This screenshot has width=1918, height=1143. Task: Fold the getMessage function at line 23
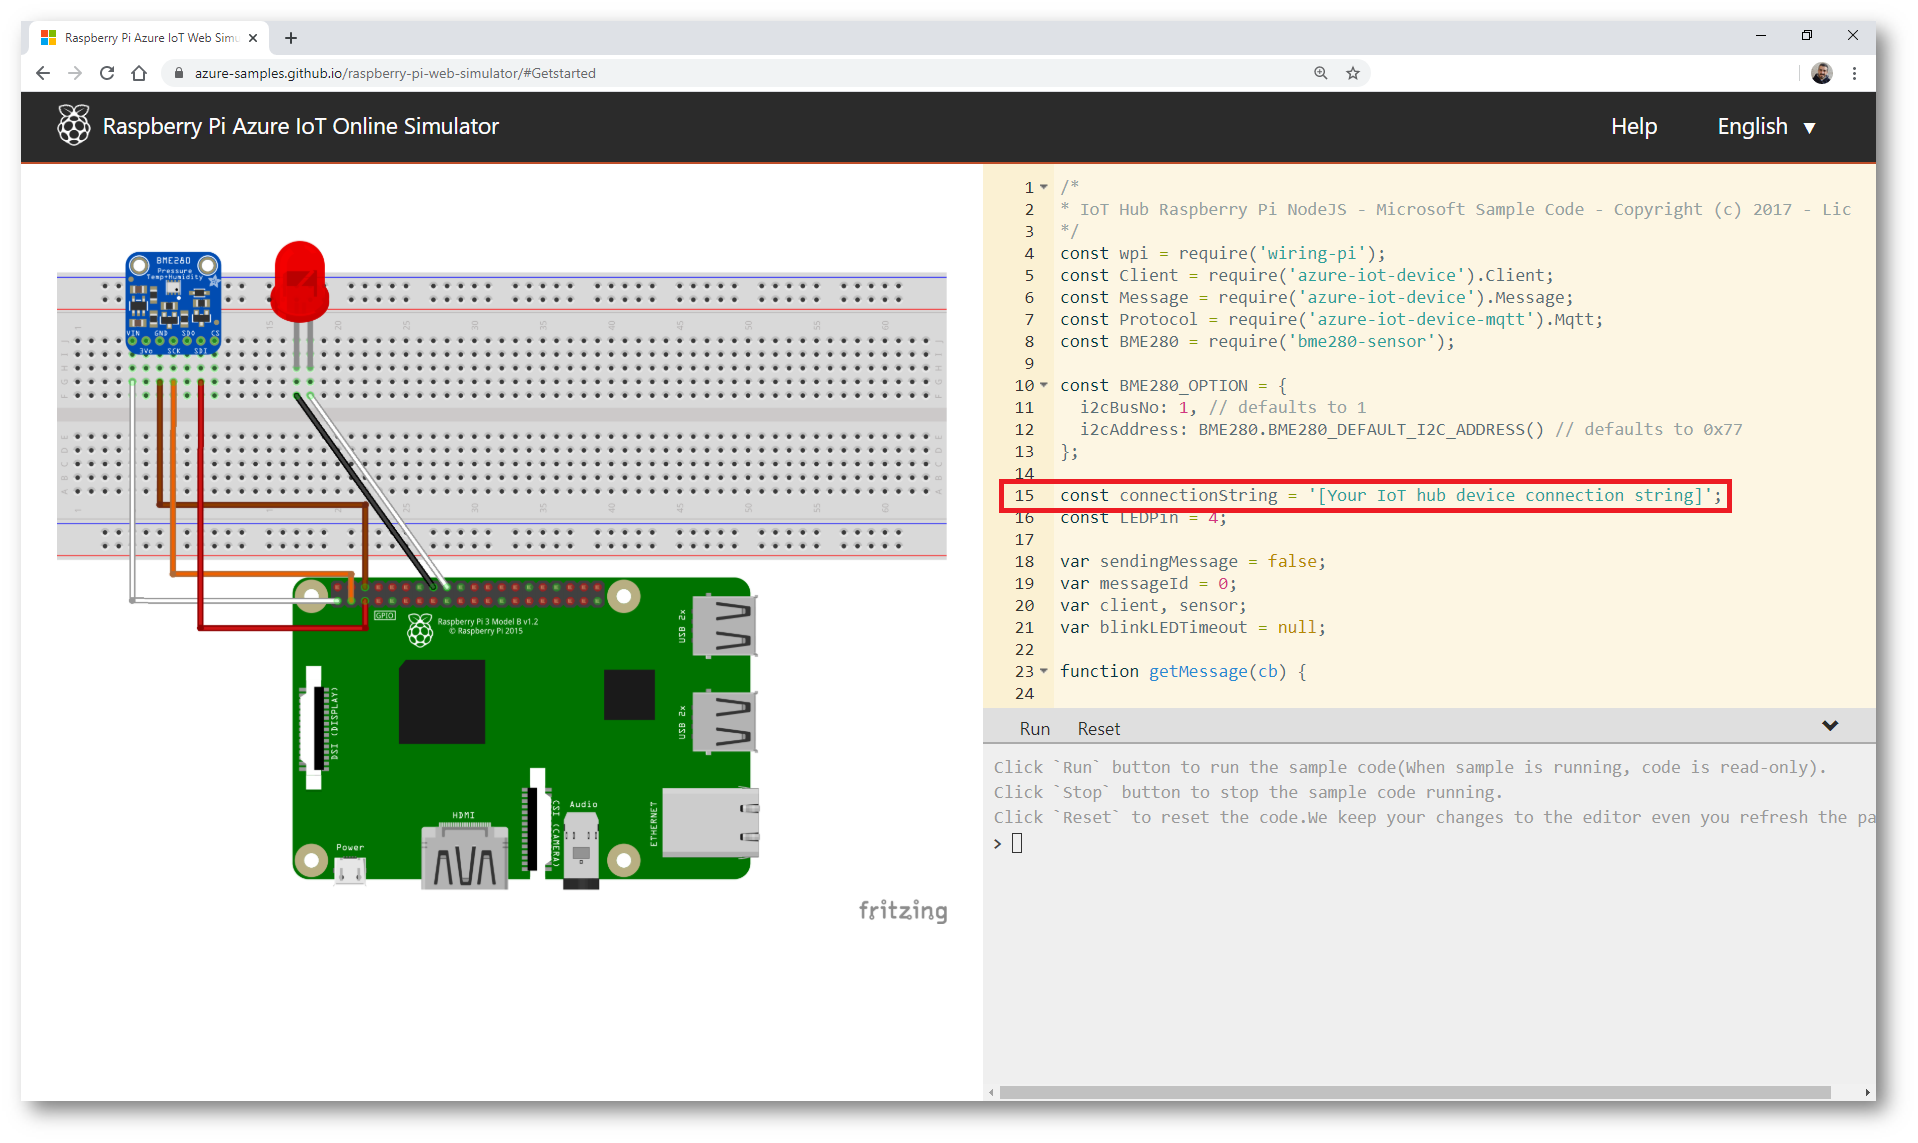pos(1044,671)
